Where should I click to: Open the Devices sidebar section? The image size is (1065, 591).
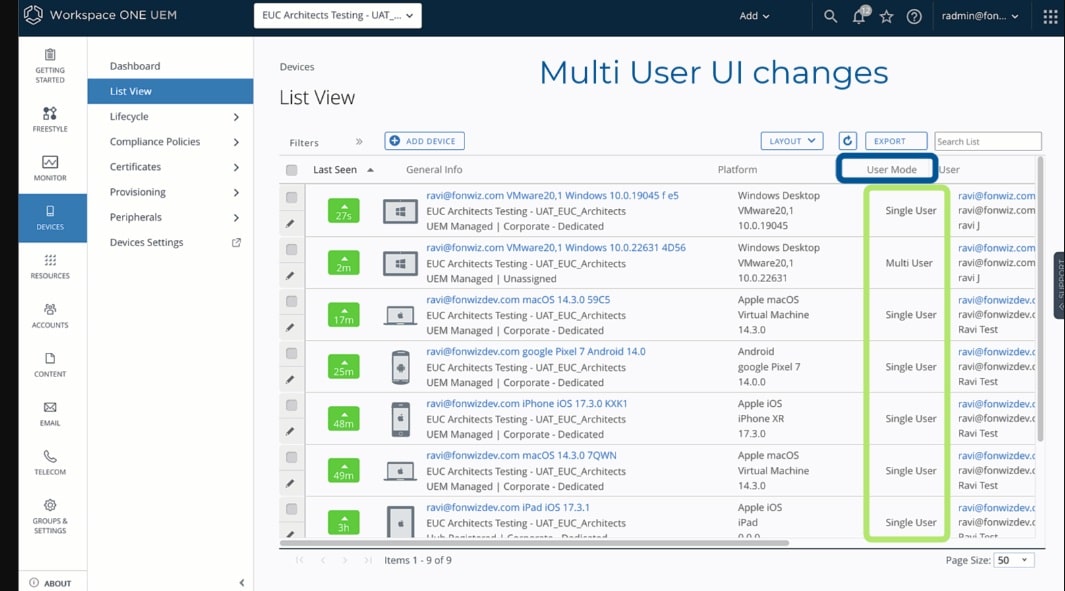[x=52, y=217]
